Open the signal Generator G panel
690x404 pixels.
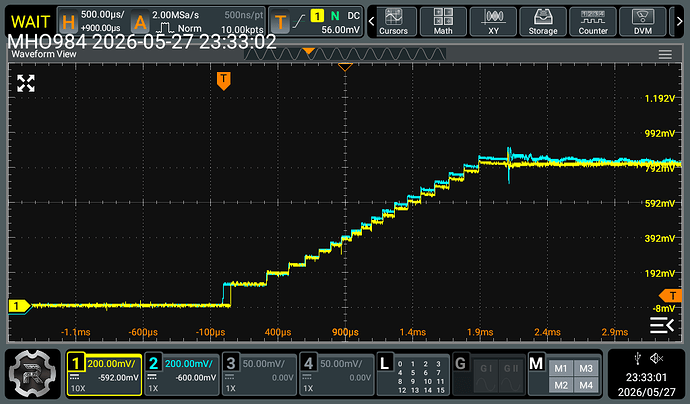click(x=489, y=374)
